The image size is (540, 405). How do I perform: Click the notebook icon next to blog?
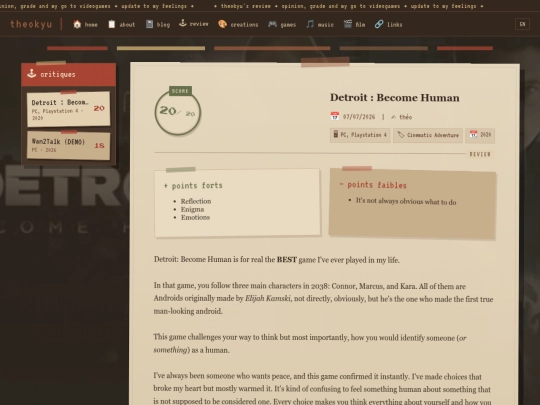coord(149,24)
